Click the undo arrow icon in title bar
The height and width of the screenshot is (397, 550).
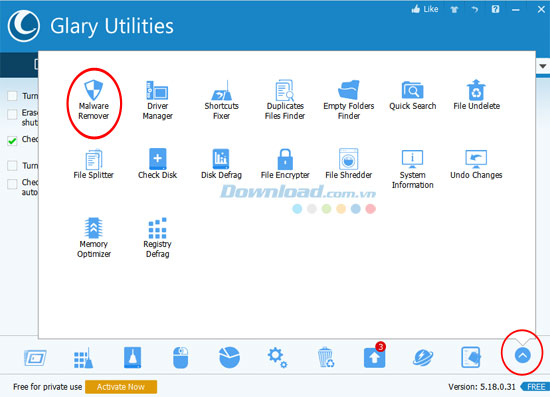tap(475, 9)
